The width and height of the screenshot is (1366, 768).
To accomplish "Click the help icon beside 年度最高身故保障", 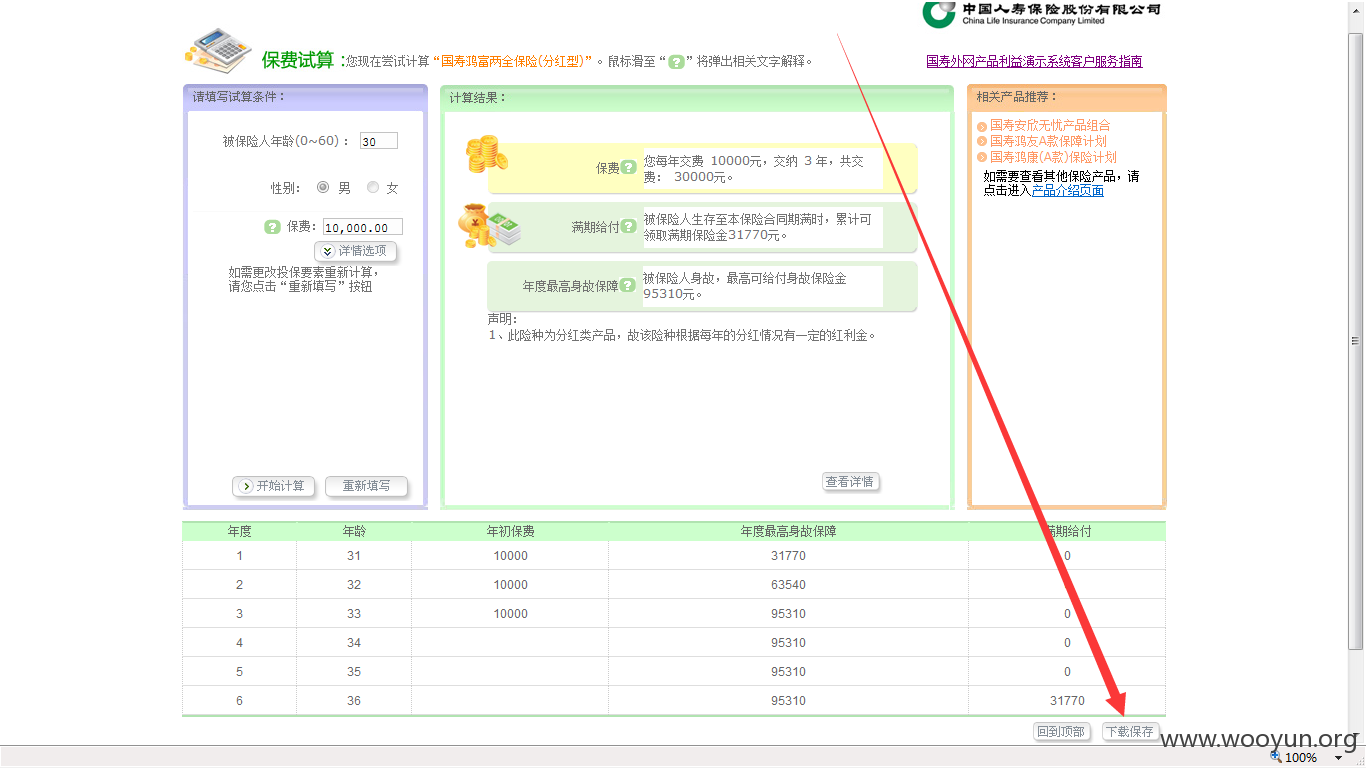I will 627,285.
